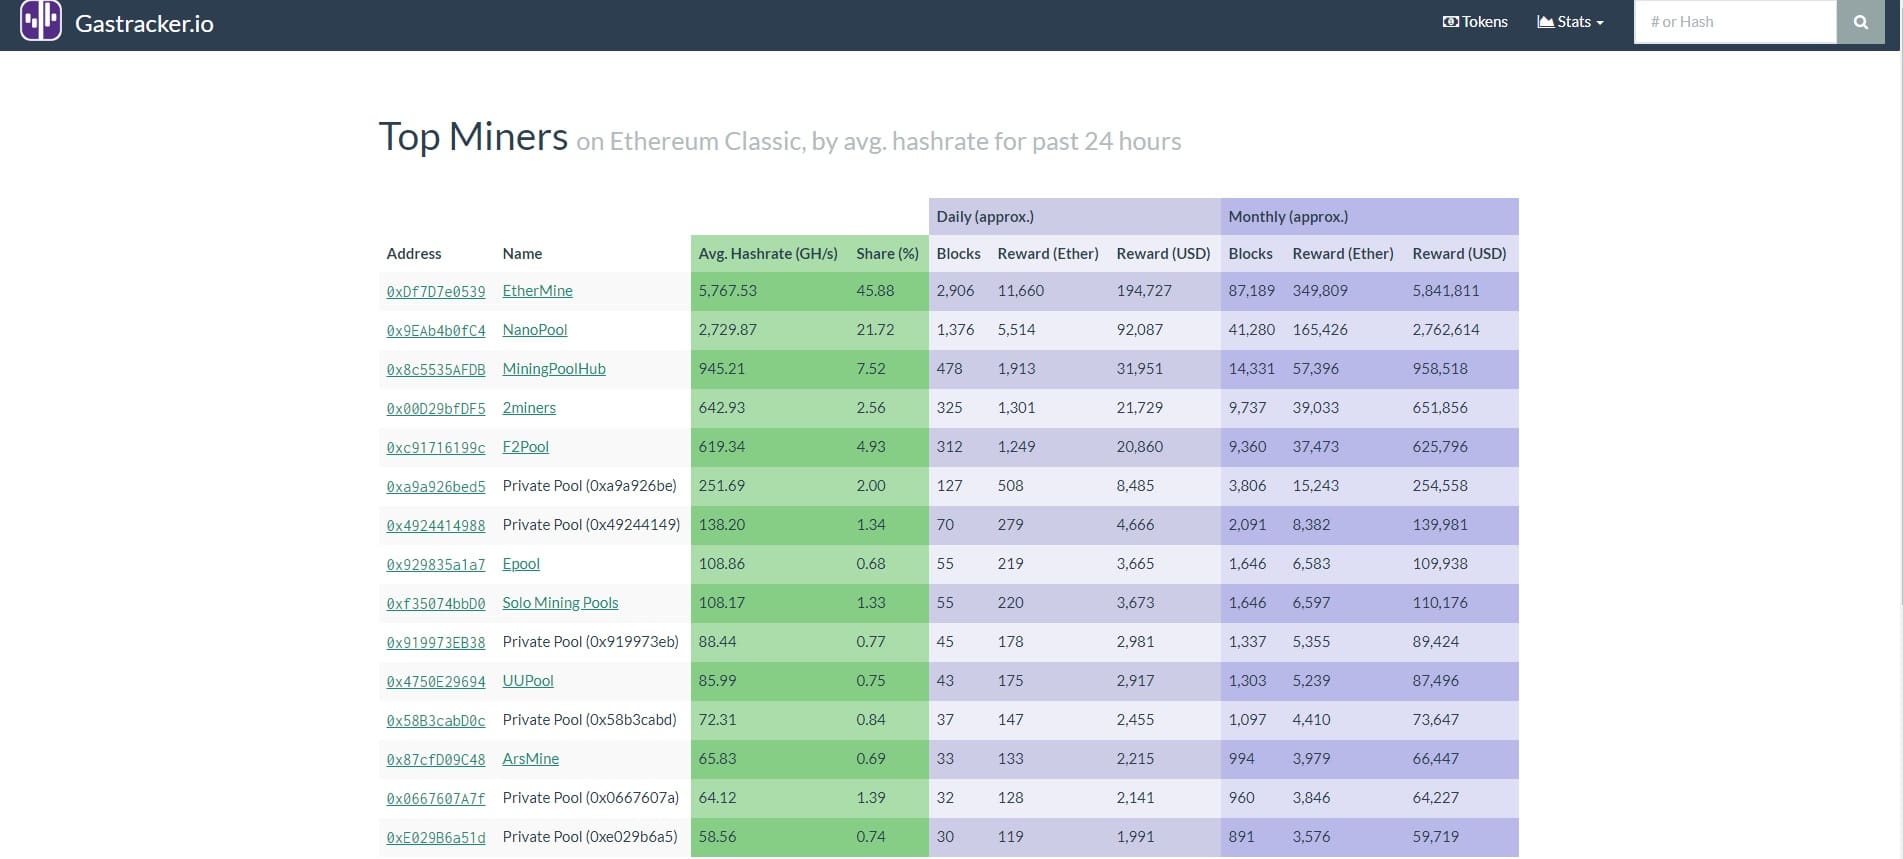
Task: Click the Address column header
Action: [x=414, y=254]
